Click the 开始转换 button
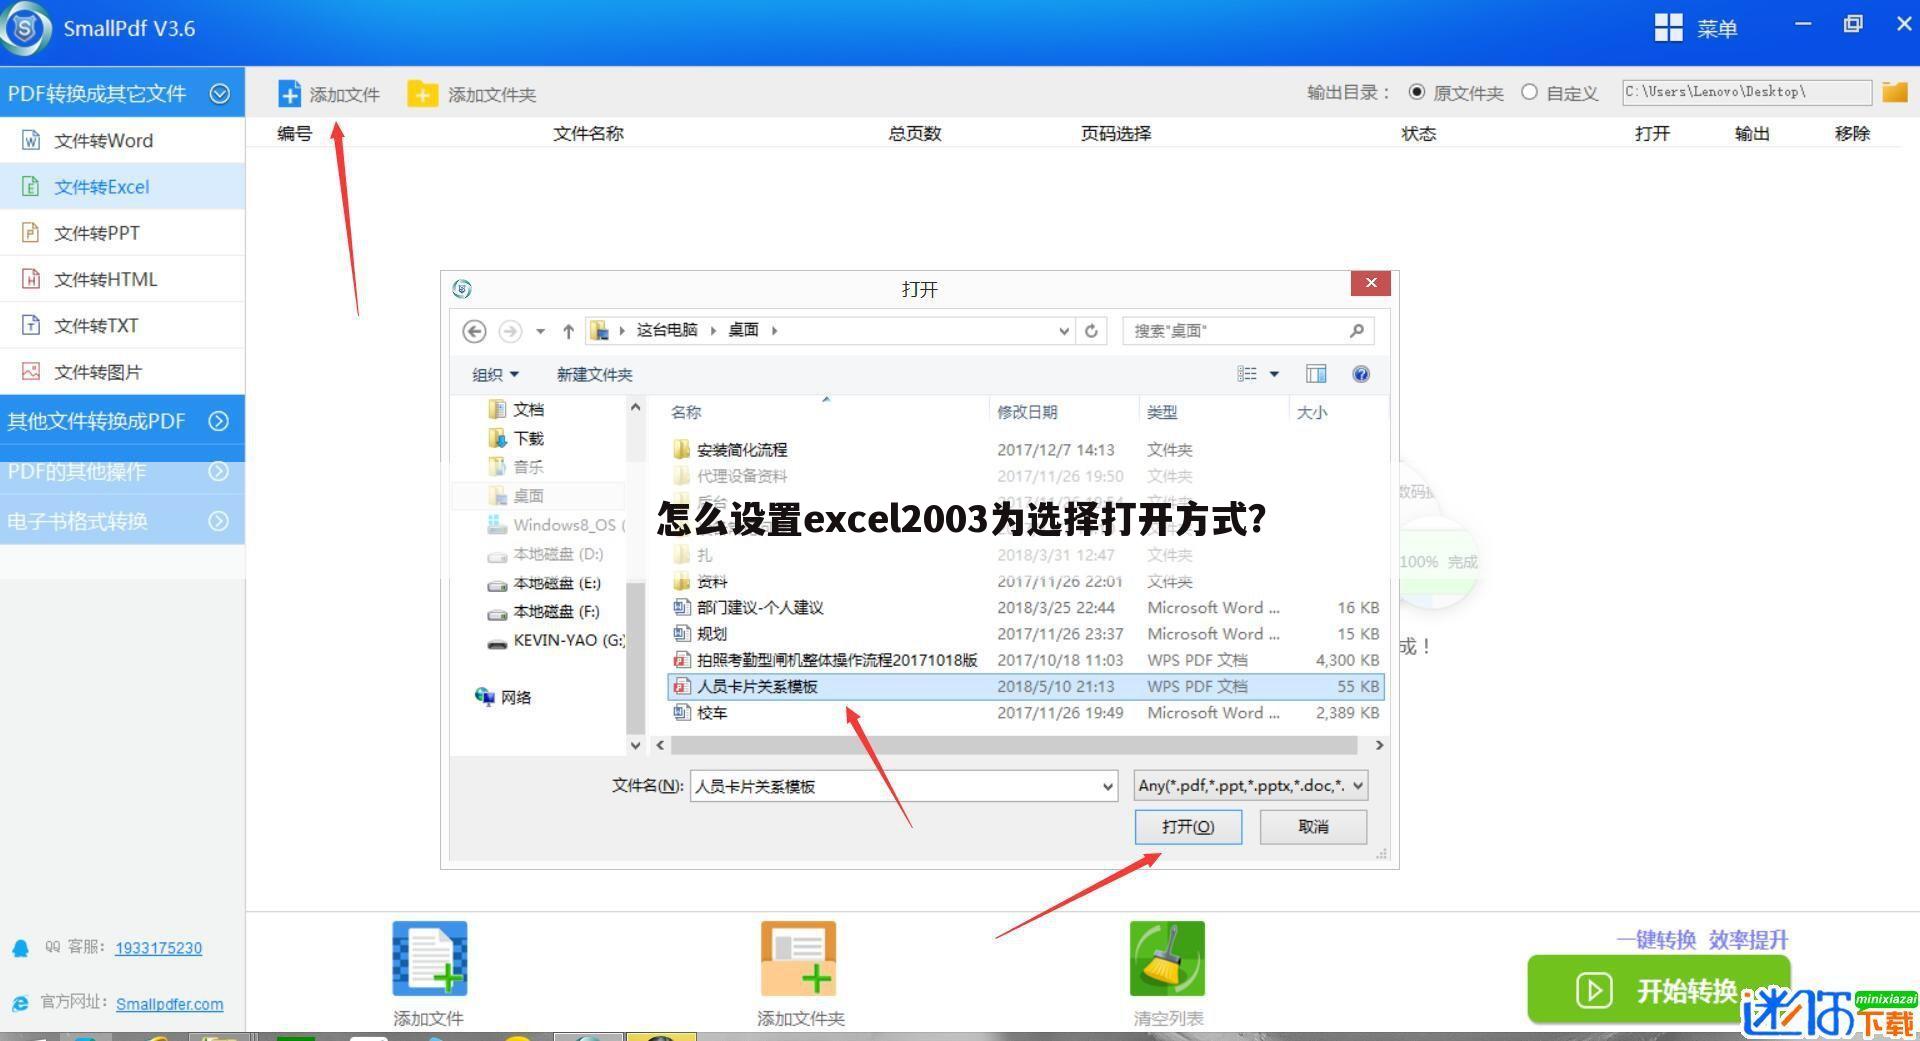The image size is (1920, 1041). coord(1658,990)
